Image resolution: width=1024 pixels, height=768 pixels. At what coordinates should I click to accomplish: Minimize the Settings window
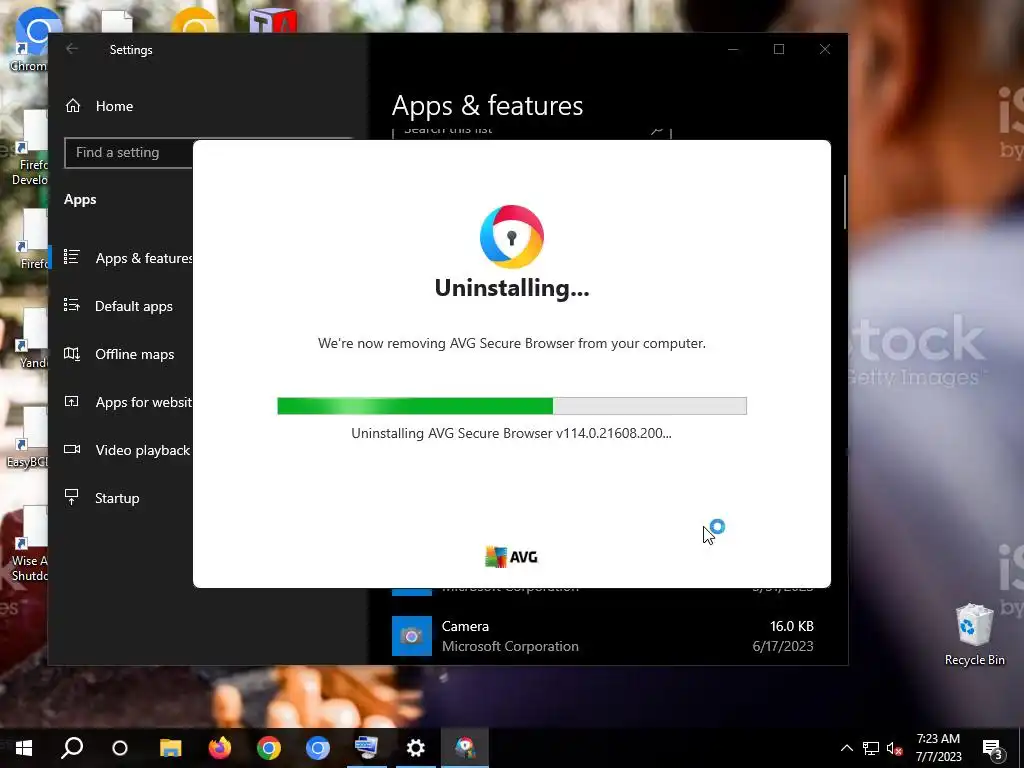click(x=733, y=49)
